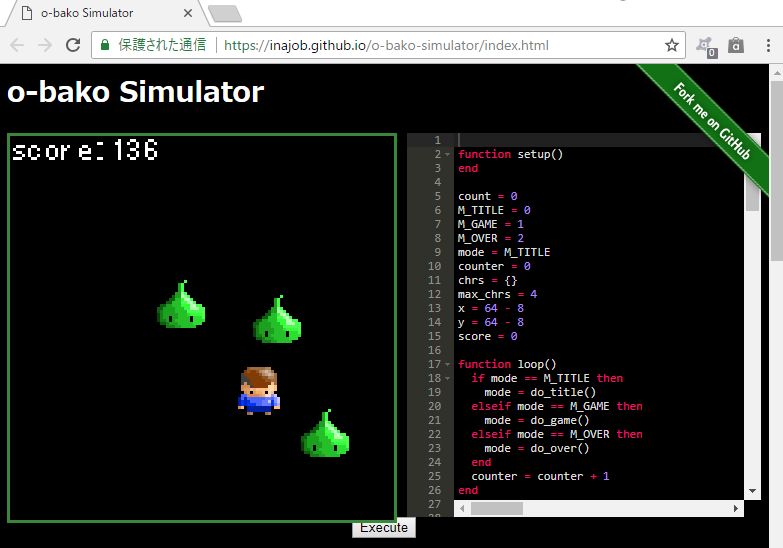This screenshot has width=783, height=548.
Task: Click the code 'chrs = {}'
Action: tap(488, 280)
